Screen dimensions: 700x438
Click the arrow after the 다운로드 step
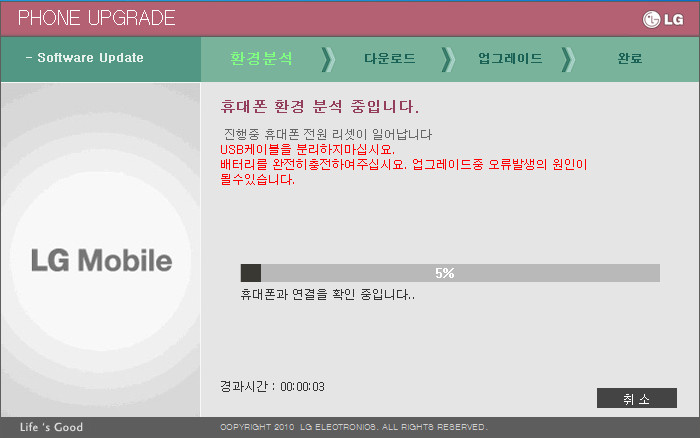point(447,59)
